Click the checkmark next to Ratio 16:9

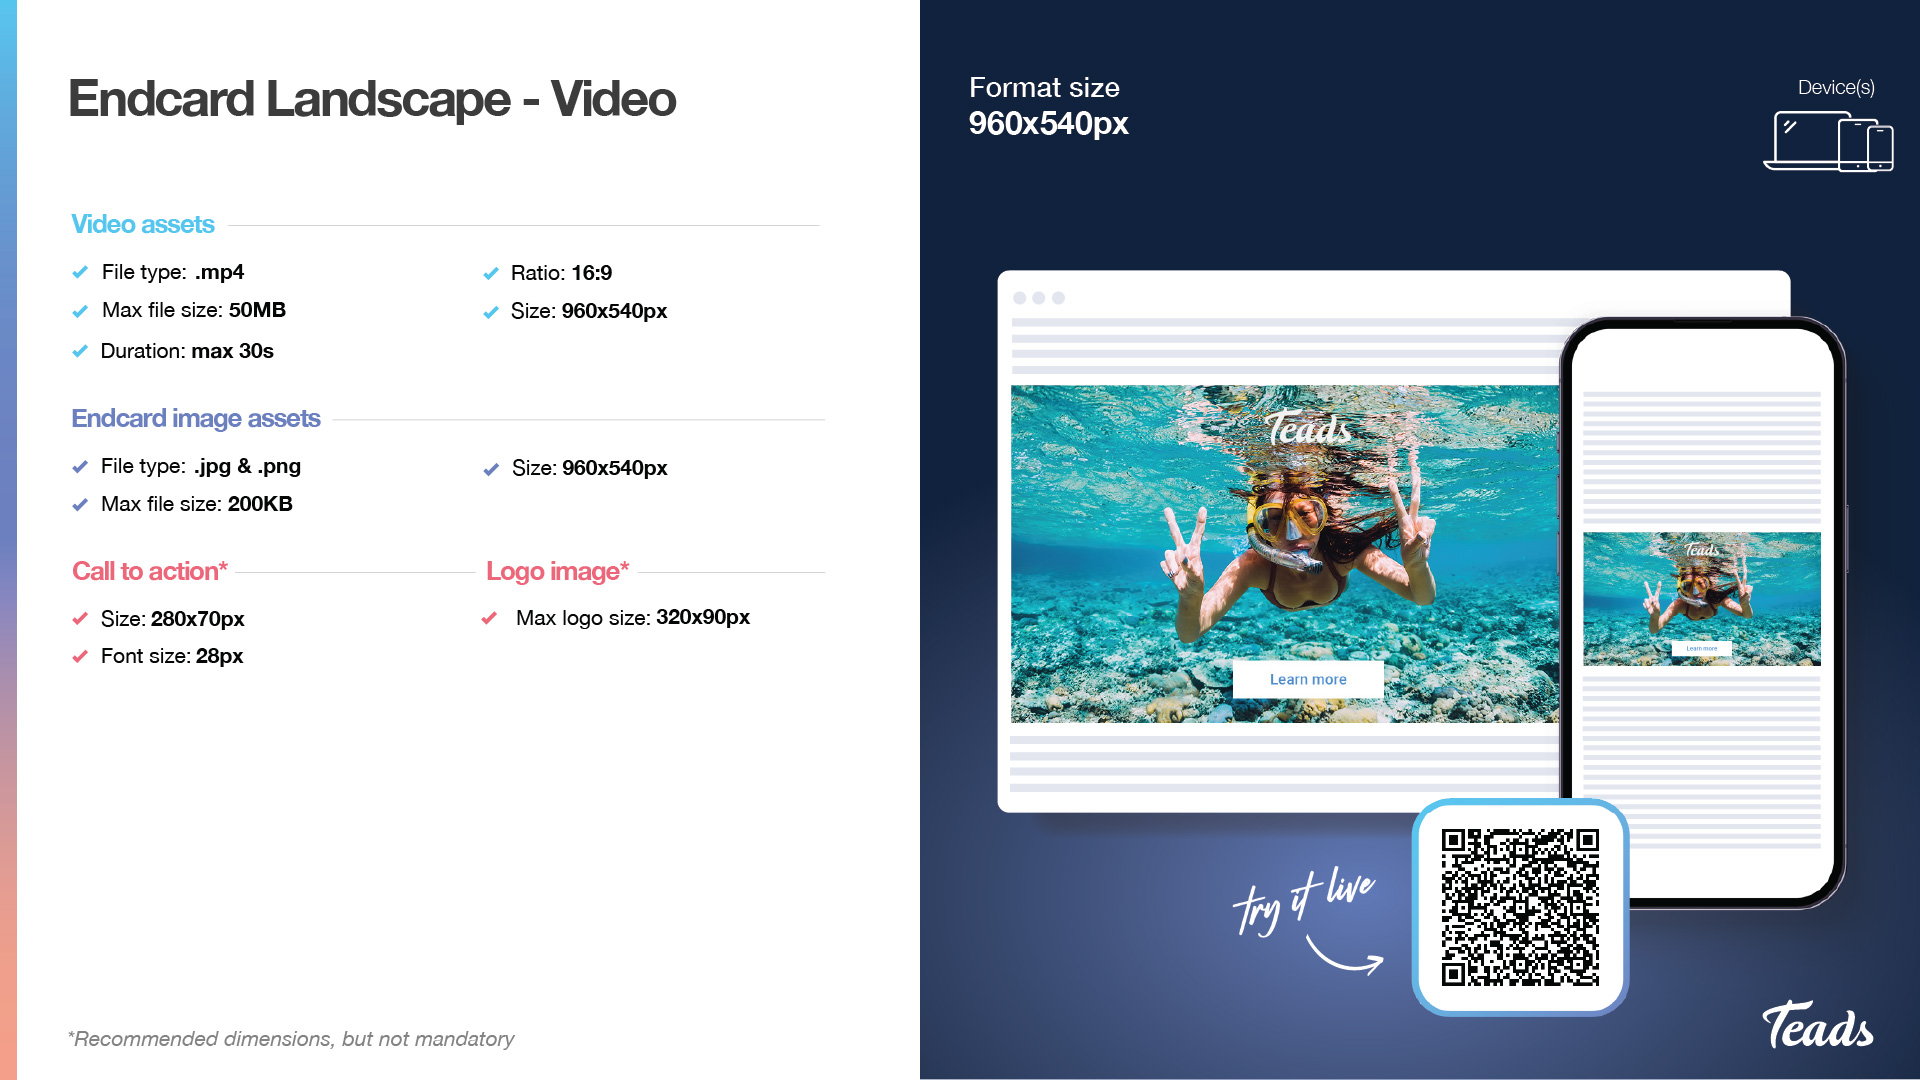490,274
